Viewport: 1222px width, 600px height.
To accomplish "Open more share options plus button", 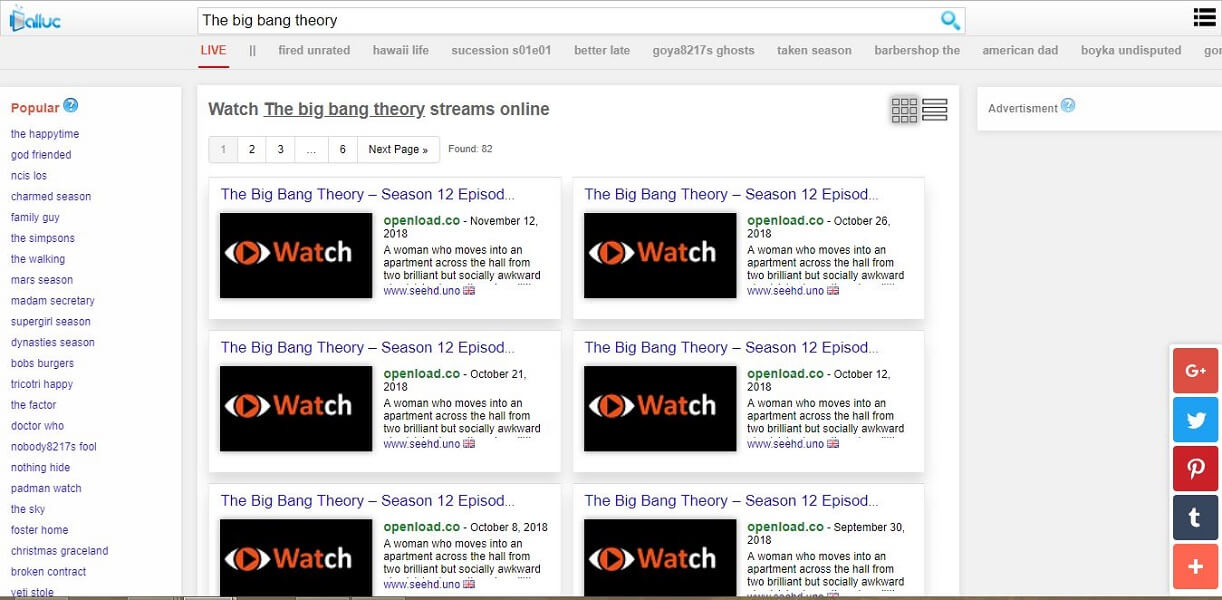I will click(1196, 567).
